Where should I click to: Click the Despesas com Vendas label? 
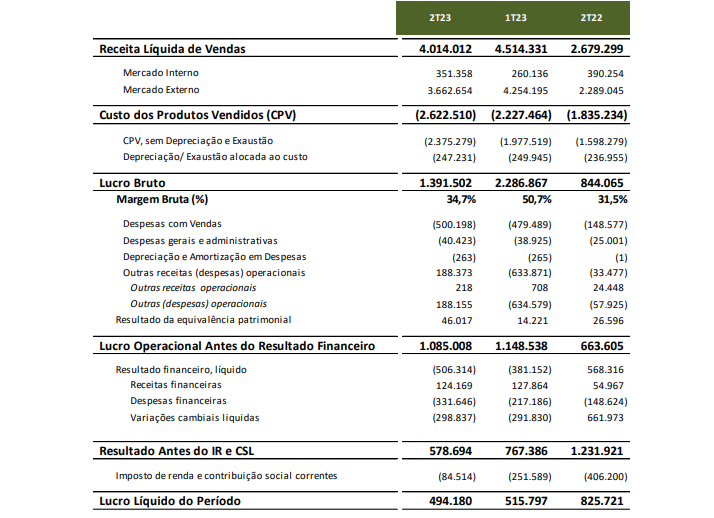tap(172, 224)
